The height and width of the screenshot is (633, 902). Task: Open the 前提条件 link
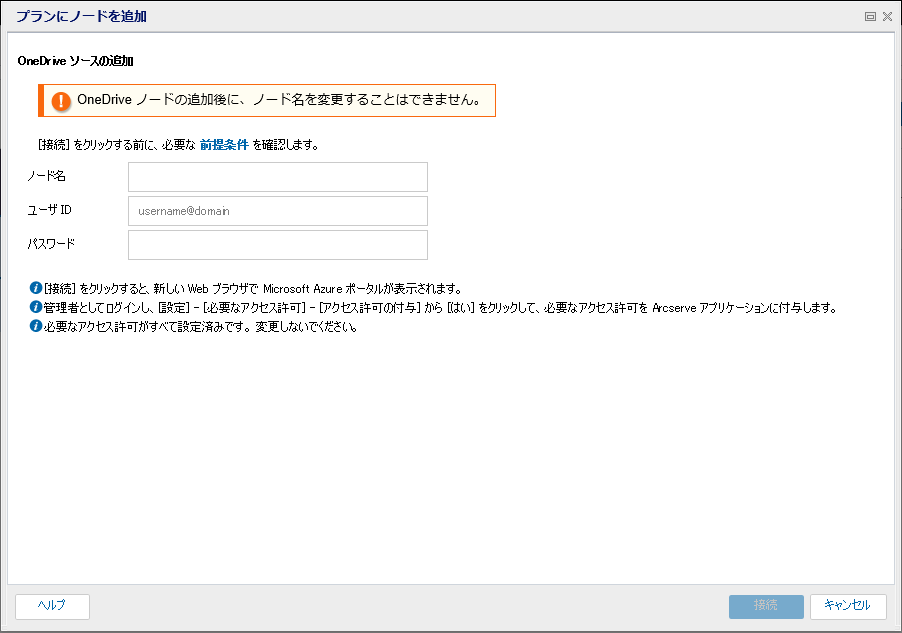point(224,145)
